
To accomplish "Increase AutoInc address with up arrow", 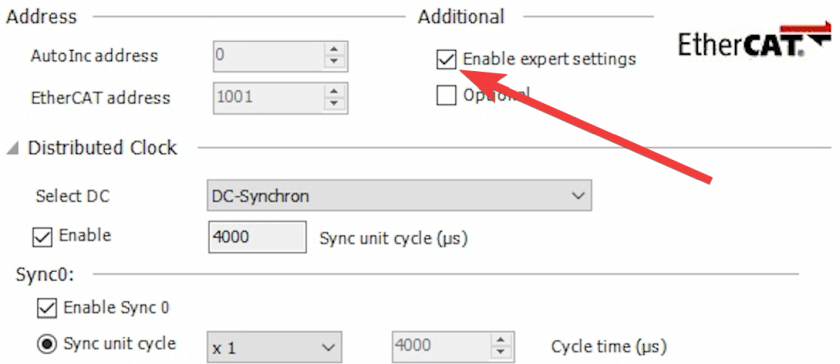I will (335, 49).
